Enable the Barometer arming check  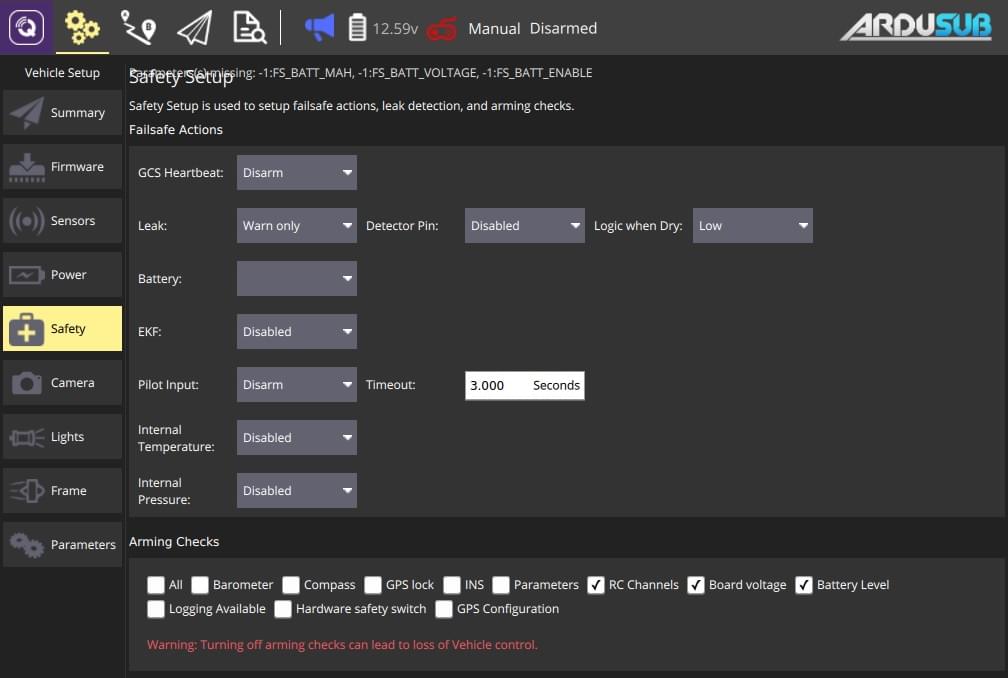(x=200, y=584)
